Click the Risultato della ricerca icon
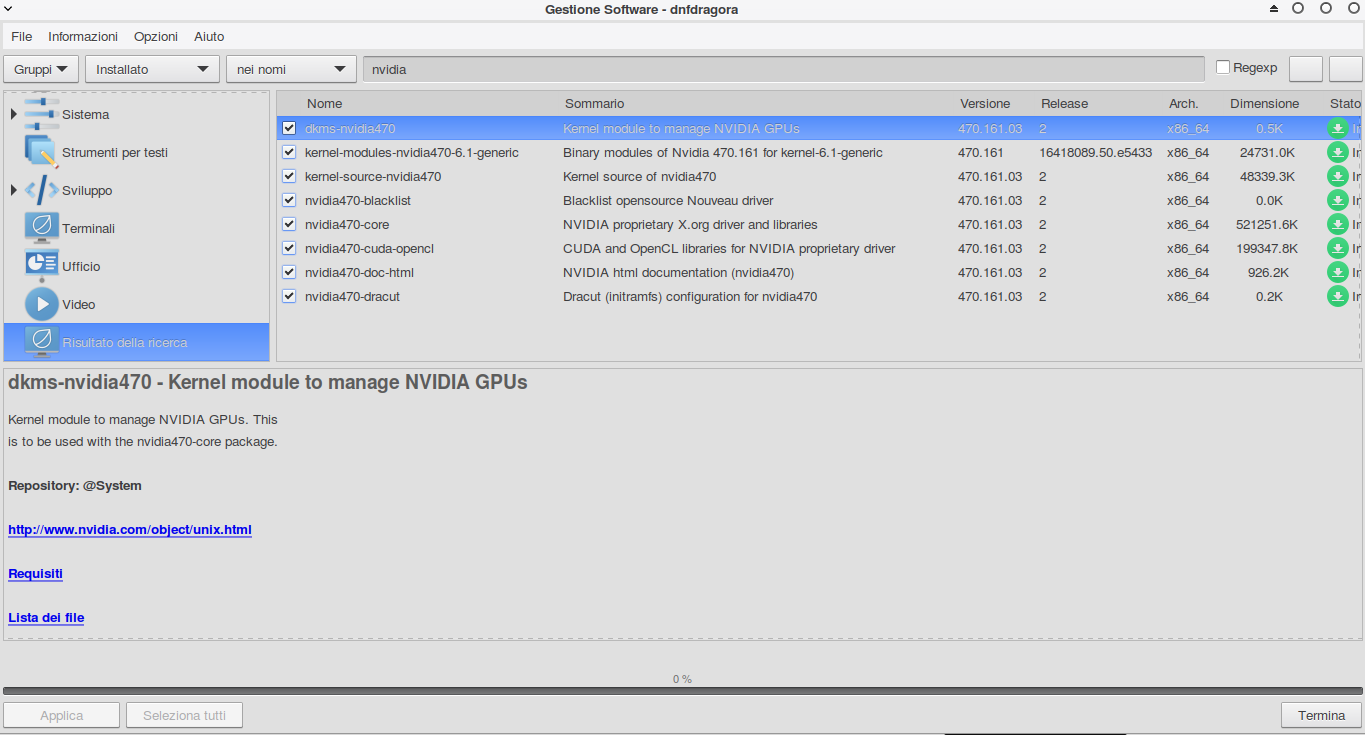 (41, 342)
